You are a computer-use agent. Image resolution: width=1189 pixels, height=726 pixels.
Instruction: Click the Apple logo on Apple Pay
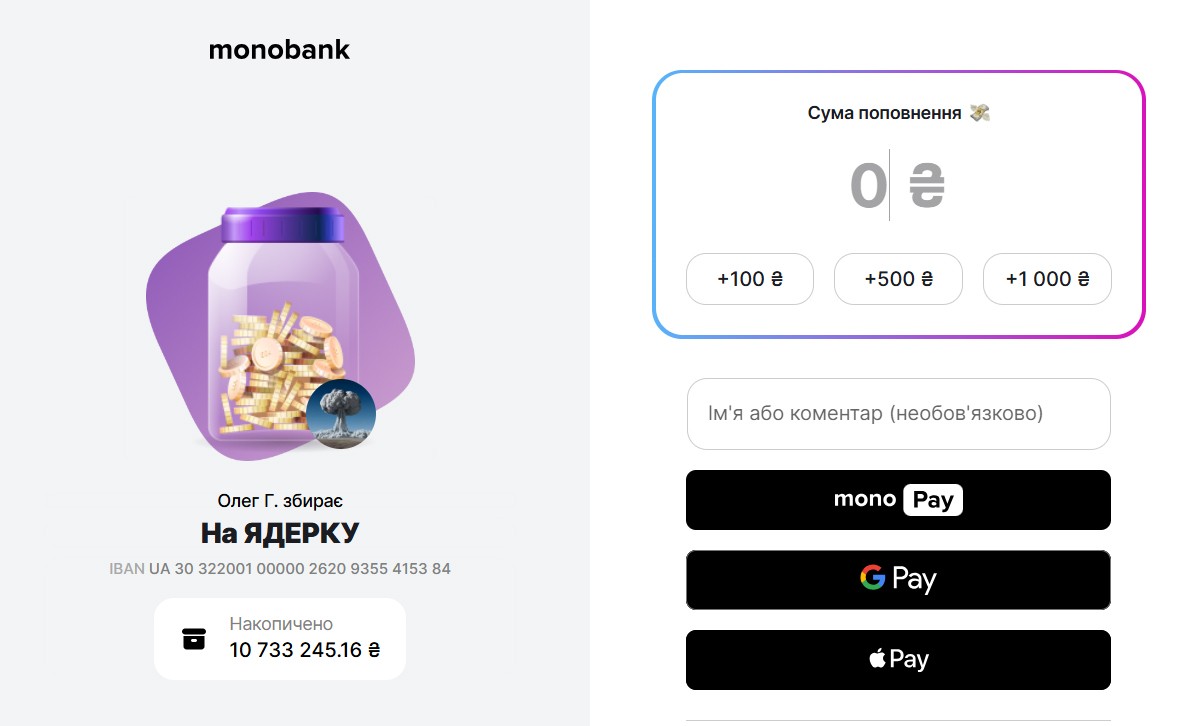(877, 659)
